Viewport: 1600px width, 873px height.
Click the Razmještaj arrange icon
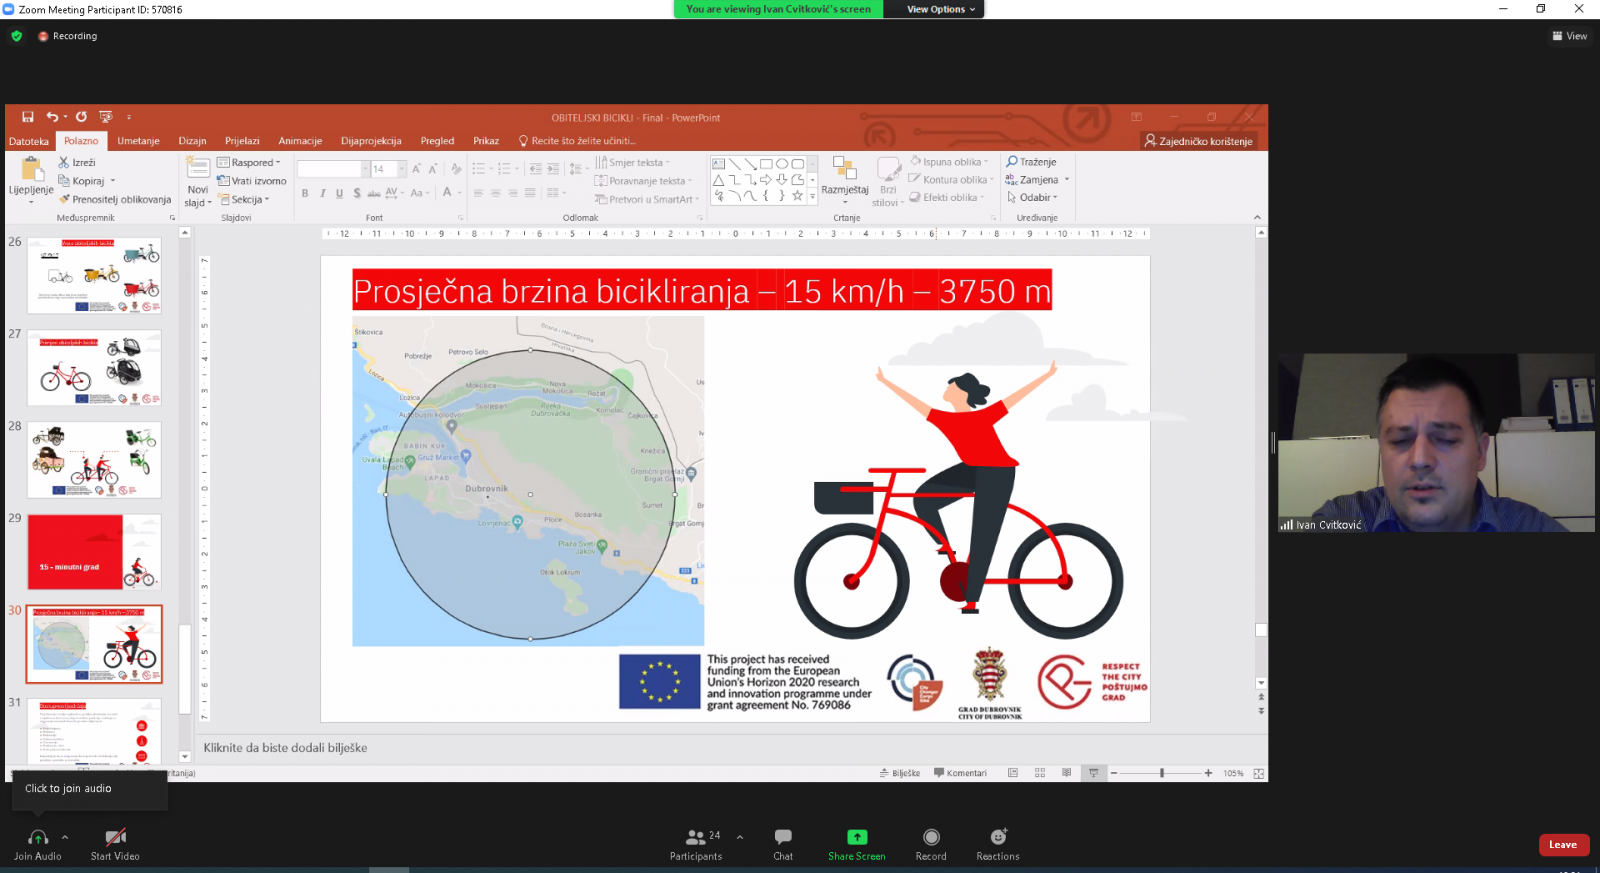pos(845,169)
